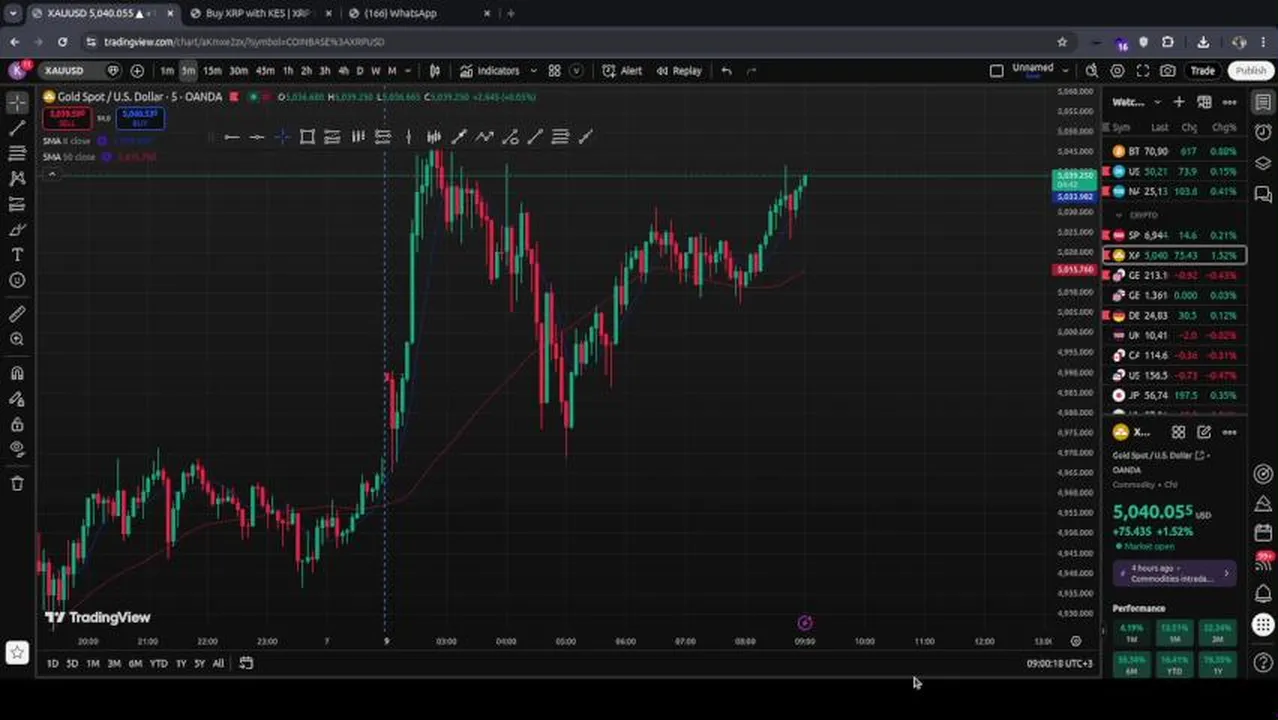Viewport: 1278px width, 720px height.
Task: Switch to the 15m timeframe
Action: tap(212, 71)
